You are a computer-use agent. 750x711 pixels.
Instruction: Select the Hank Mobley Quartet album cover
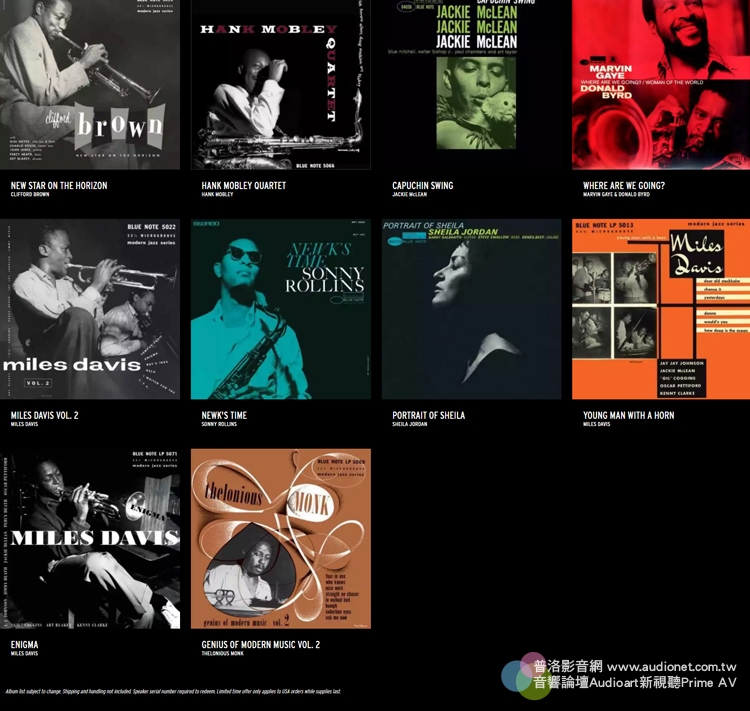click(x=281, y=85)
